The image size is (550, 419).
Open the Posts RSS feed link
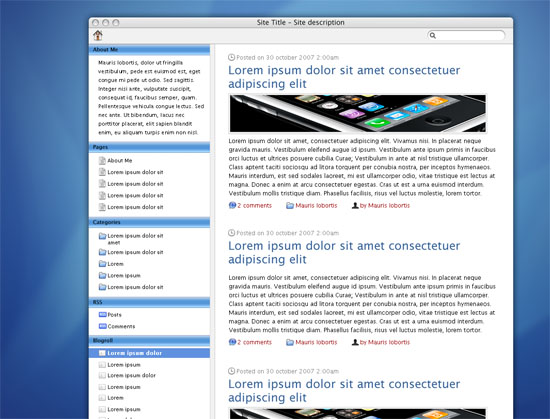tap(114, 315)
